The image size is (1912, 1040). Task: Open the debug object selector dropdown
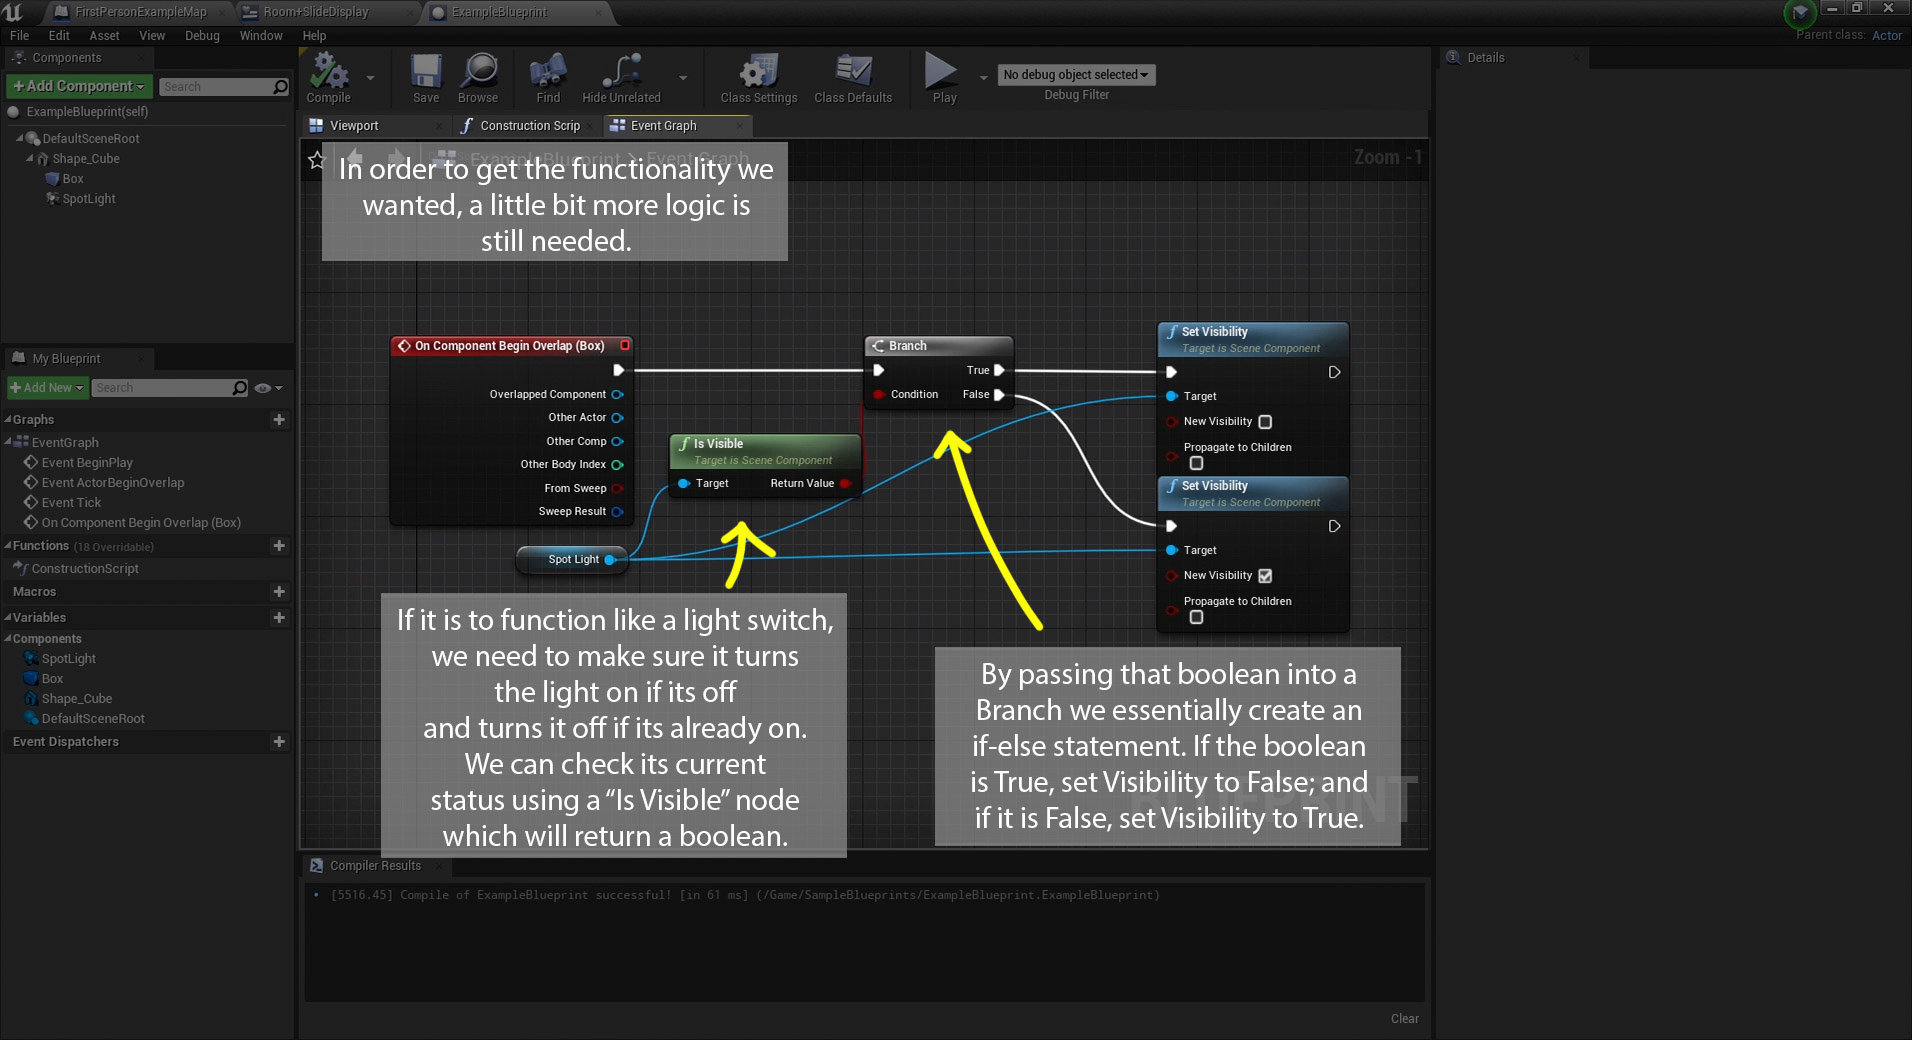(x=1076, y=75)
